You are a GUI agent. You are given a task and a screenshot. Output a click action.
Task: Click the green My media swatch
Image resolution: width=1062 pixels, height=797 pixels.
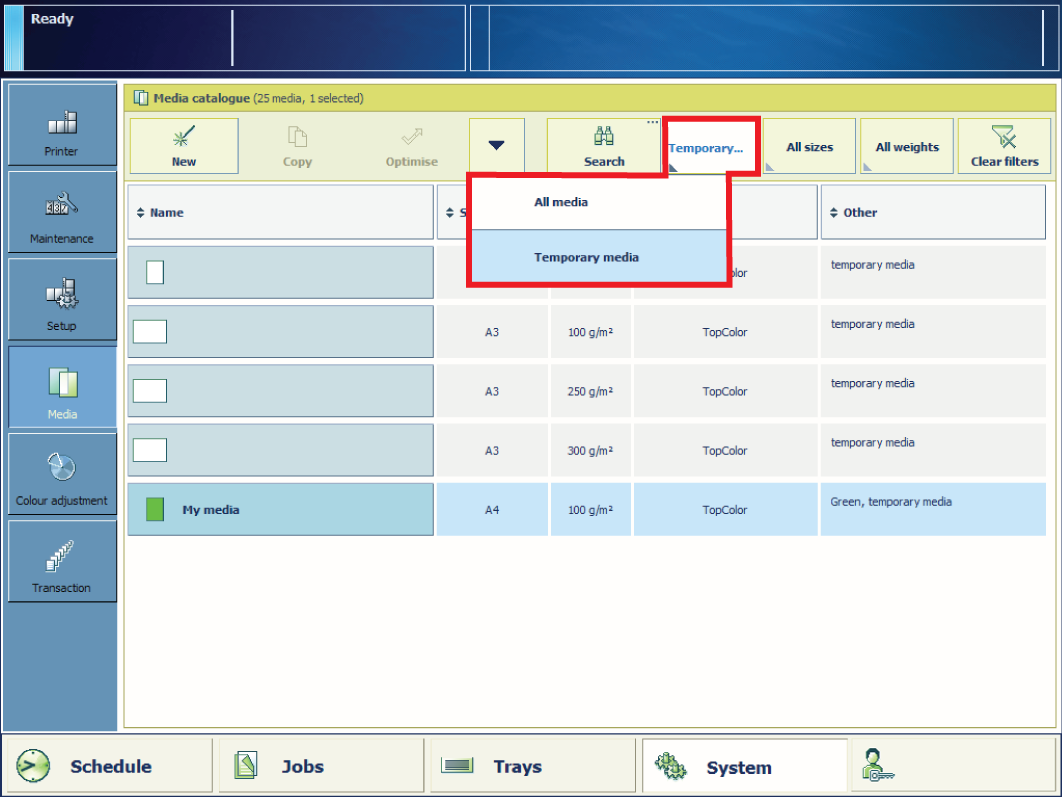click(155, 510)
